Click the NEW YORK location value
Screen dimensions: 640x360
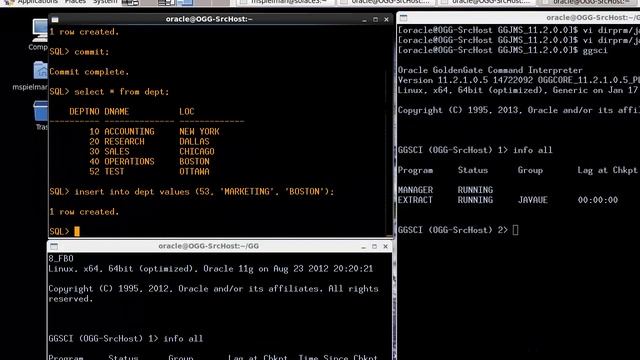199,131
